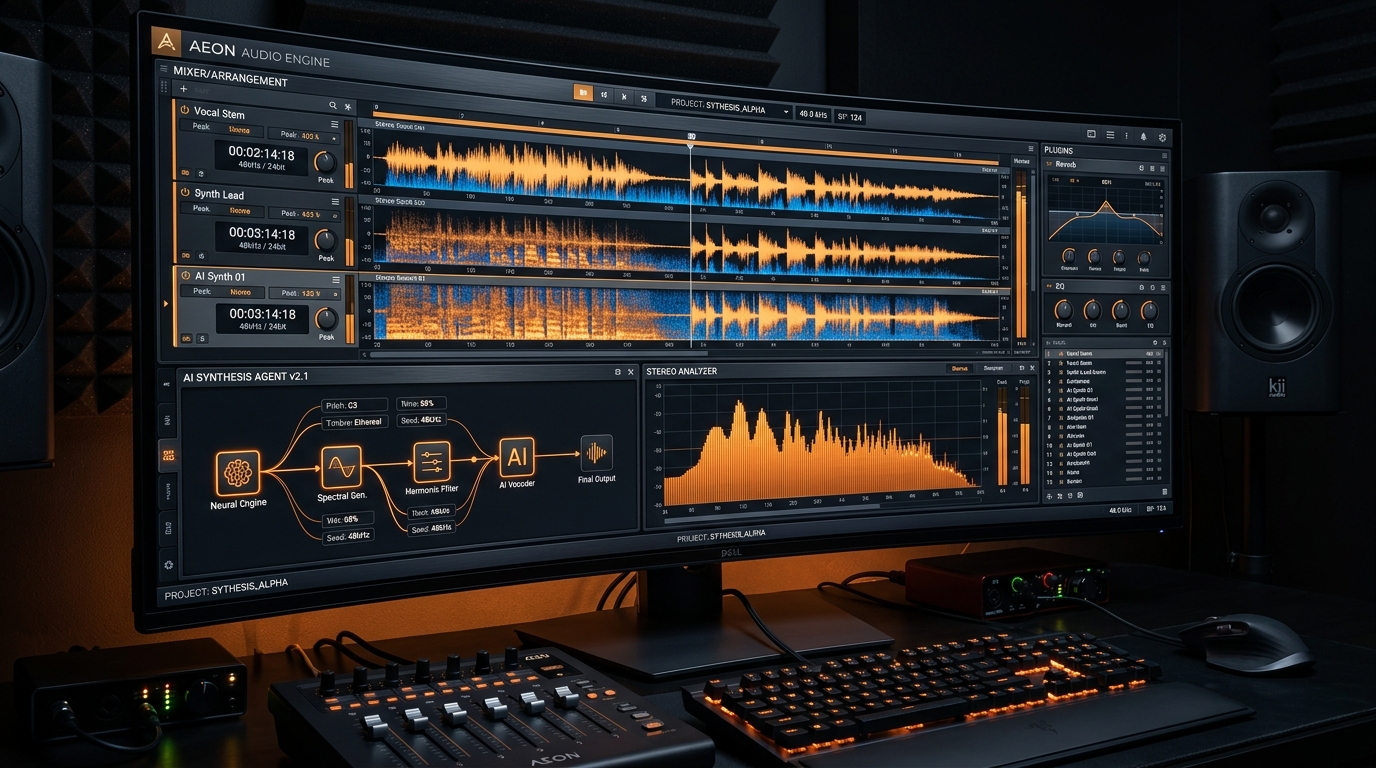The width and height of the screenshot is (1376, 768).
Task: Open notifications with the bell icon
Action: (x=1144, y=136)
